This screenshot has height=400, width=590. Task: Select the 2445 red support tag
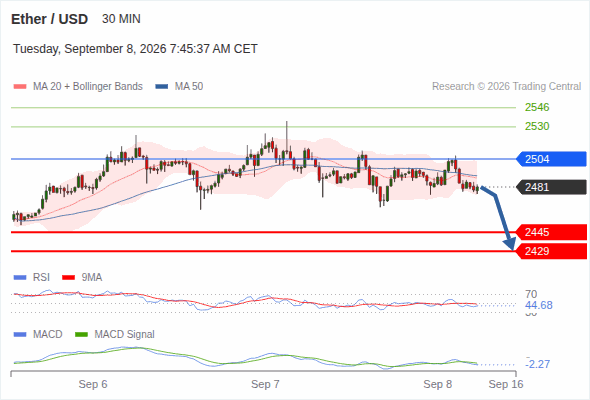551,232
